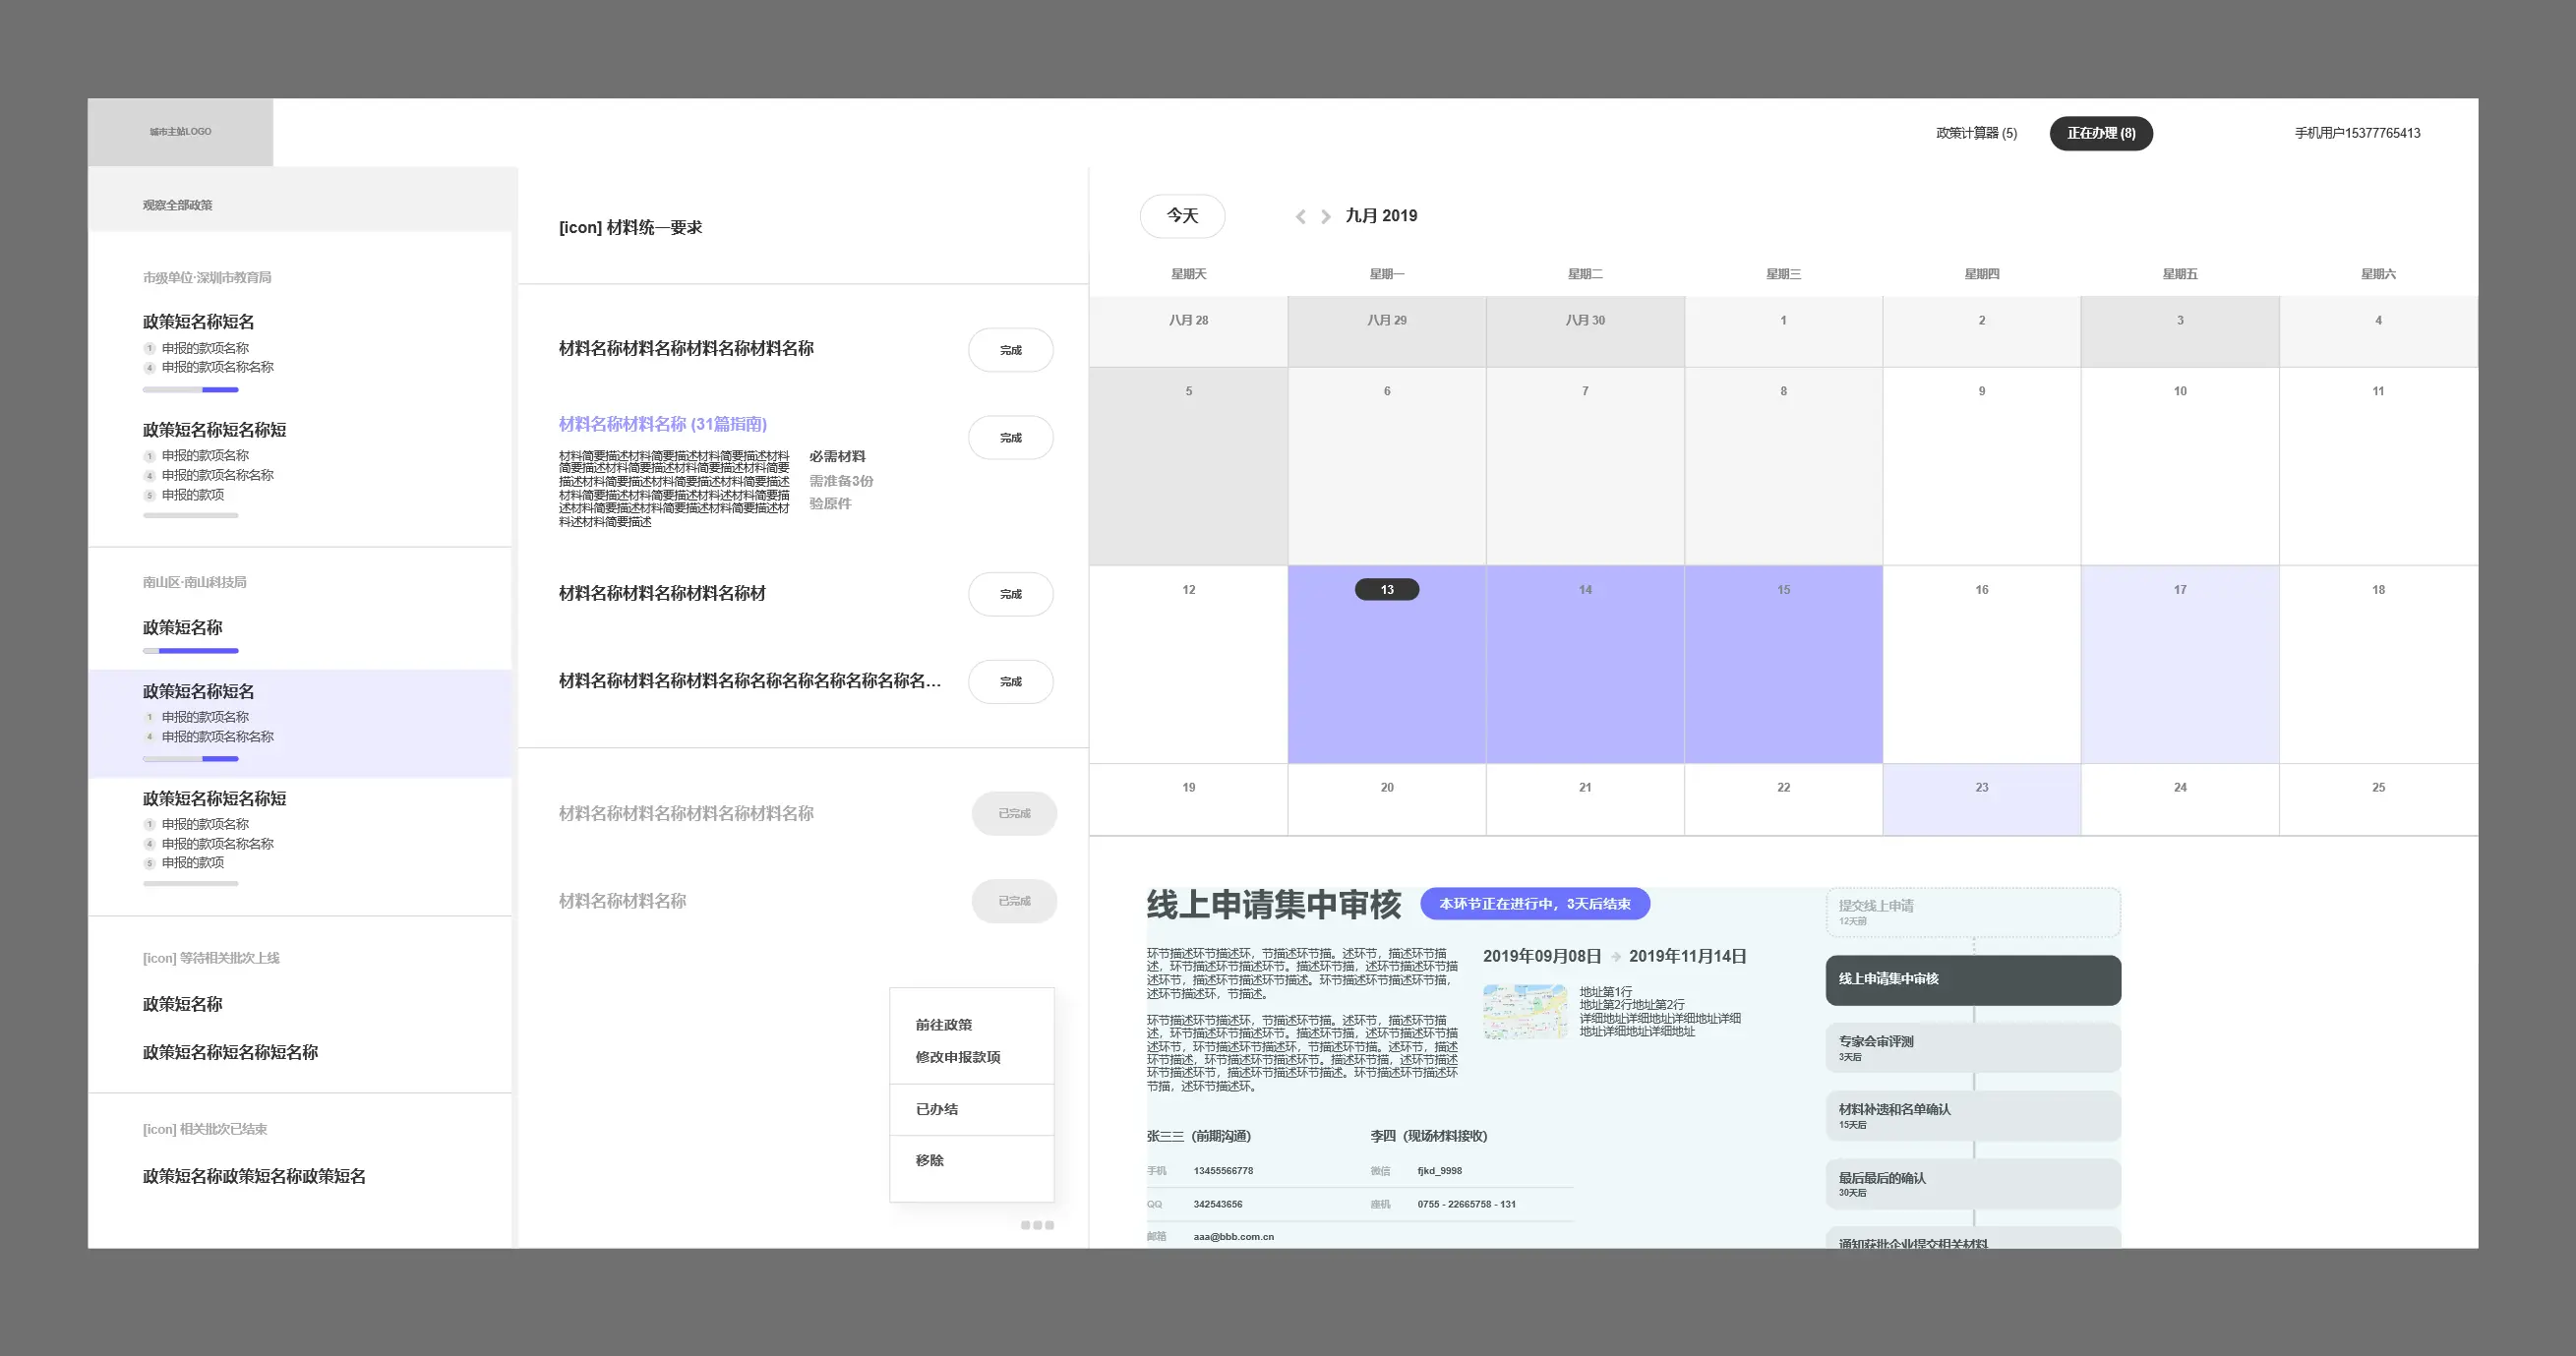Open the map thumbnail of the address
Viewport: 2576px width, 1356px height.
pos(1524,1011)
